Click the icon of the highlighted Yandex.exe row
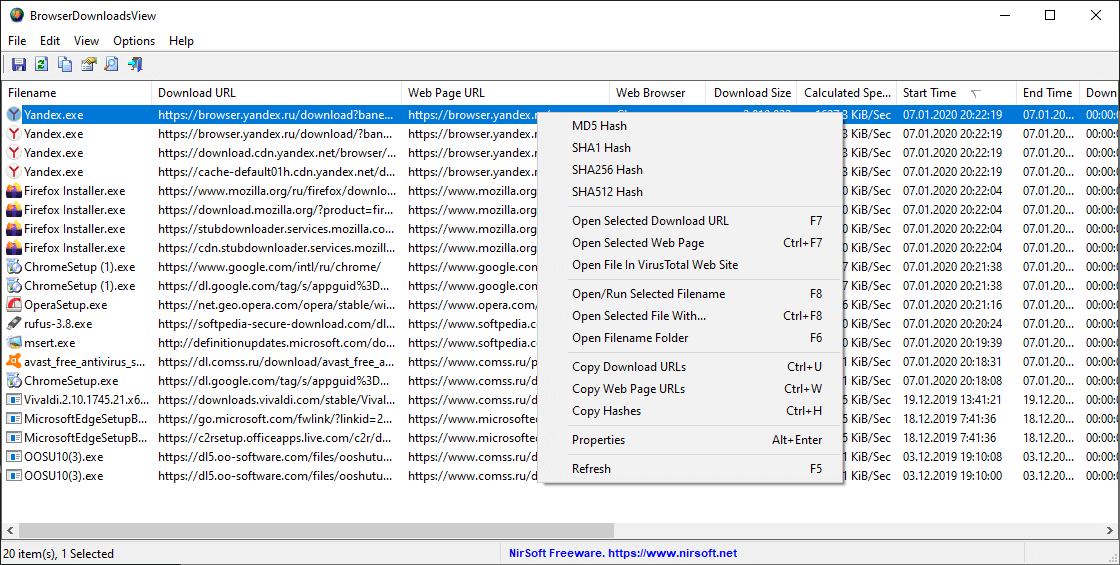Viewport: 1120px width, 565px height. (14, 114)
